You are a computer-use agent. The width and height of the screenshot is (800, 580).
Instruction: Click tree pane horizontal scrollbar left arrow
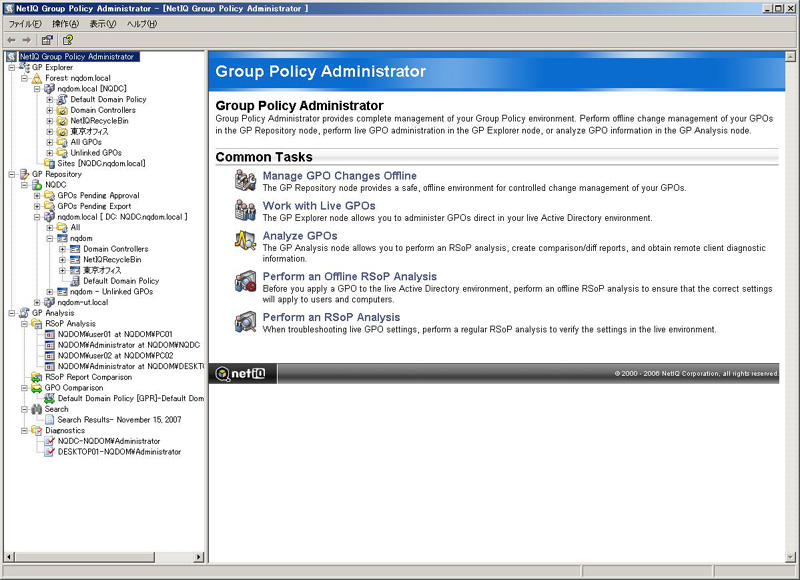(10, 557)
